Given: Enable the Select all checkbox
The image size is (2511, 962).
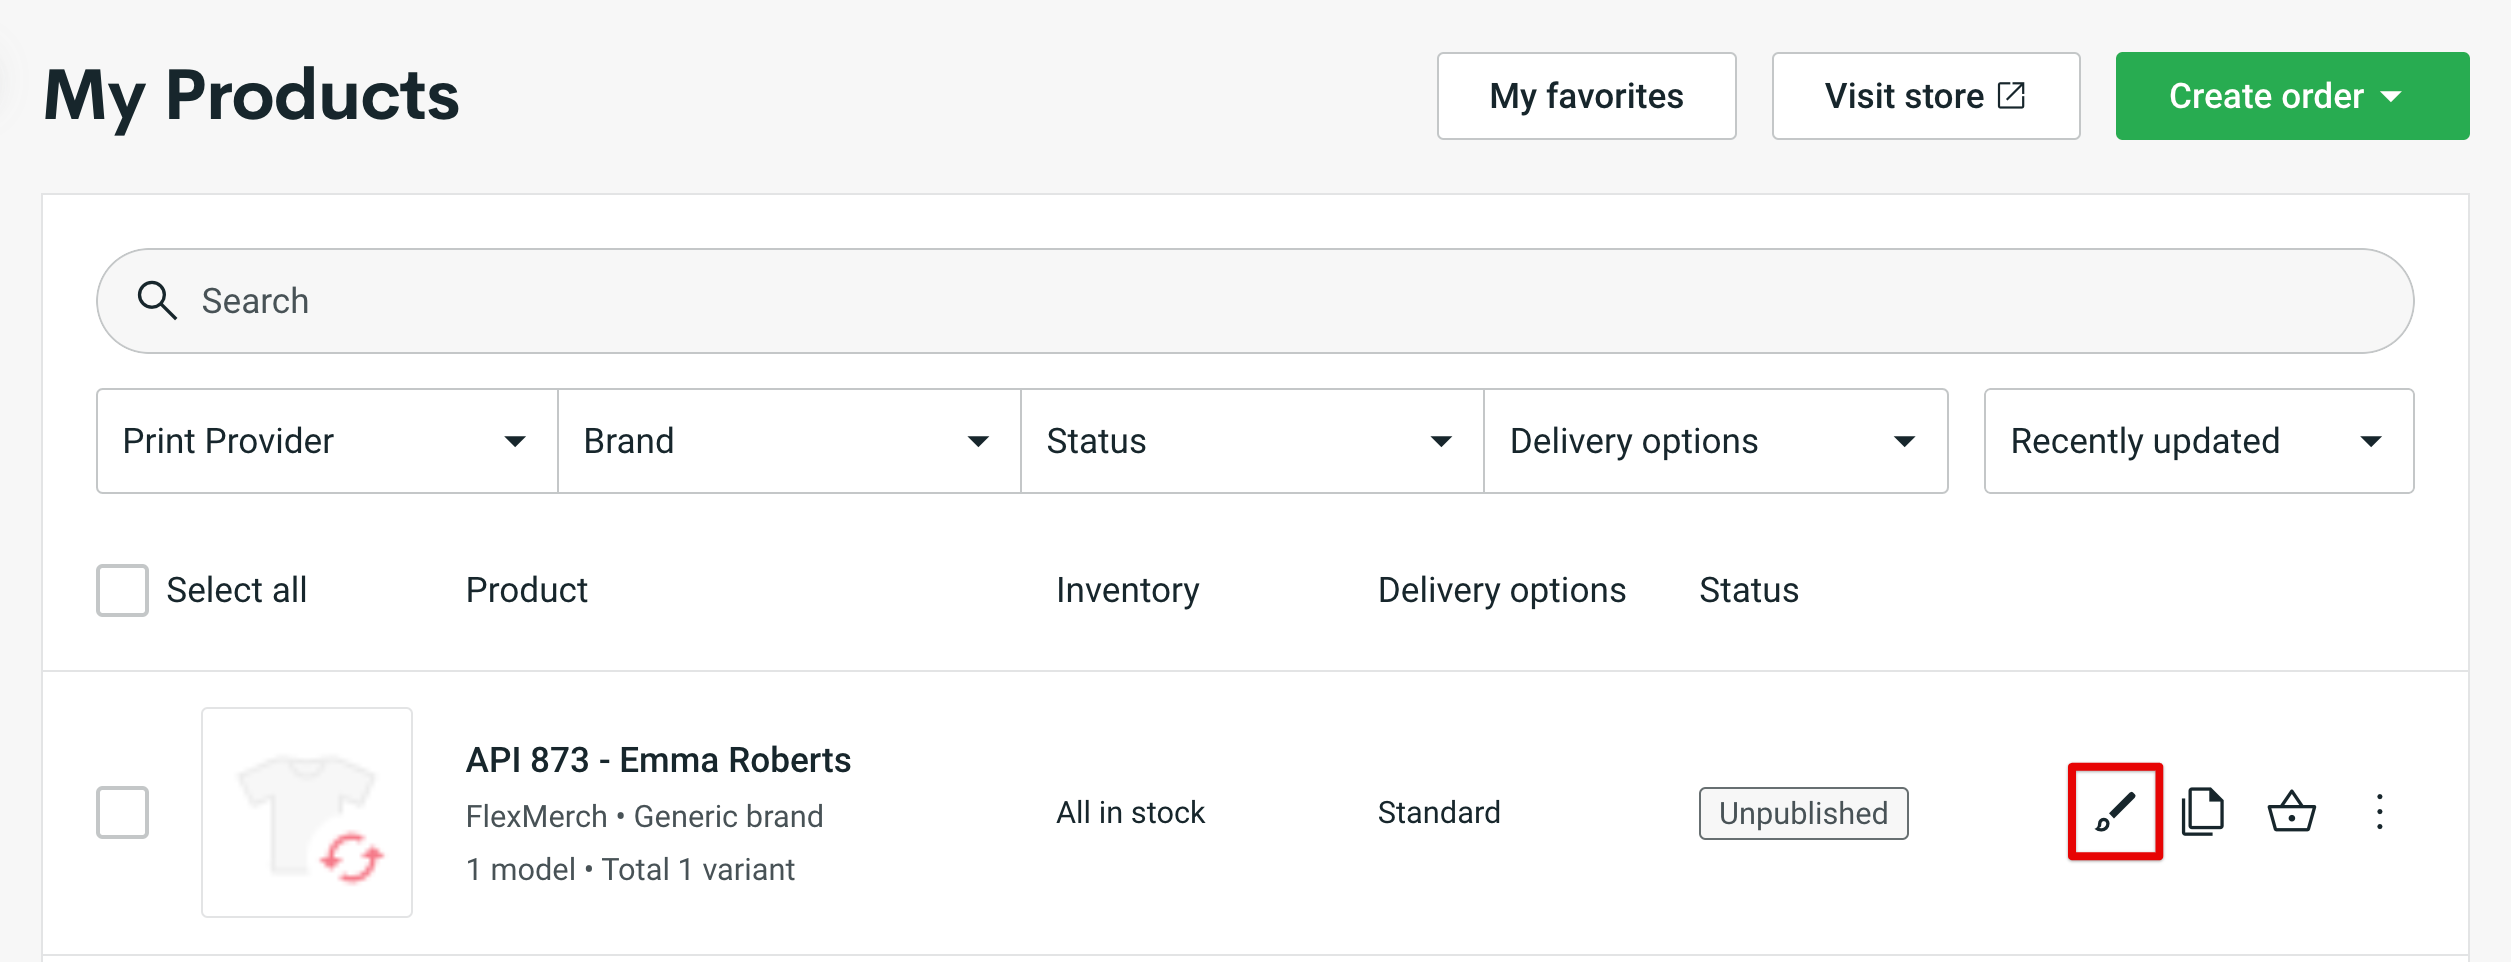Looking at the screenshot, I should click(121, 590).
